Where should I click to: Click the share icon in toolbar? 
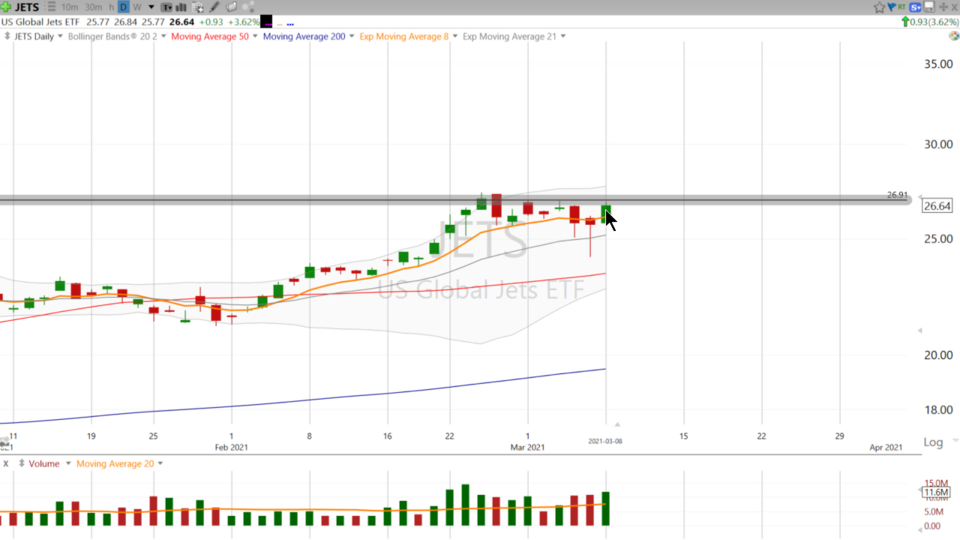click(x=249, y=7)
